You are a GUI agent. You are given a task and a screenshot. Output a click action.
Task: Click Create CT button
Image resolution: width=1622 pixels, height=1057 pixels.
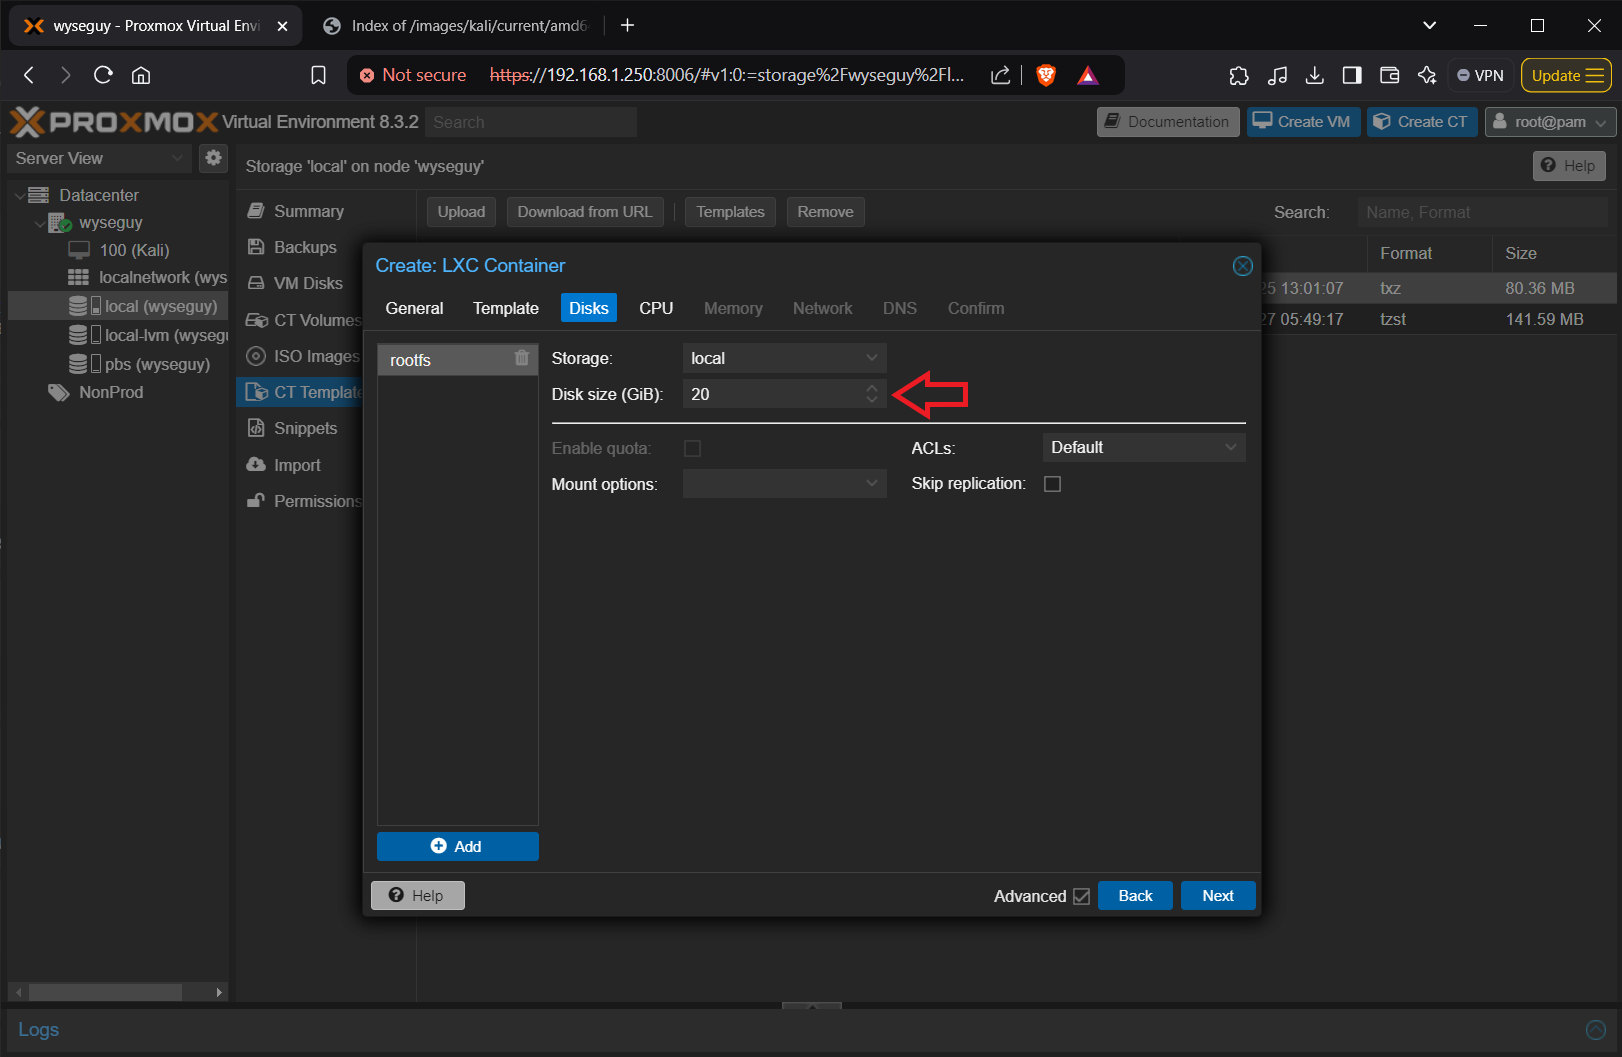coord(1422,122)
